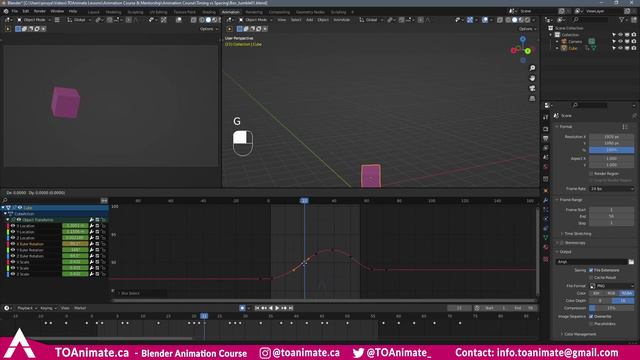The height and width of the screenshot is (360, 640).
Task: Switch perspective with the grid icon in viewport
Action: [532, 98]
